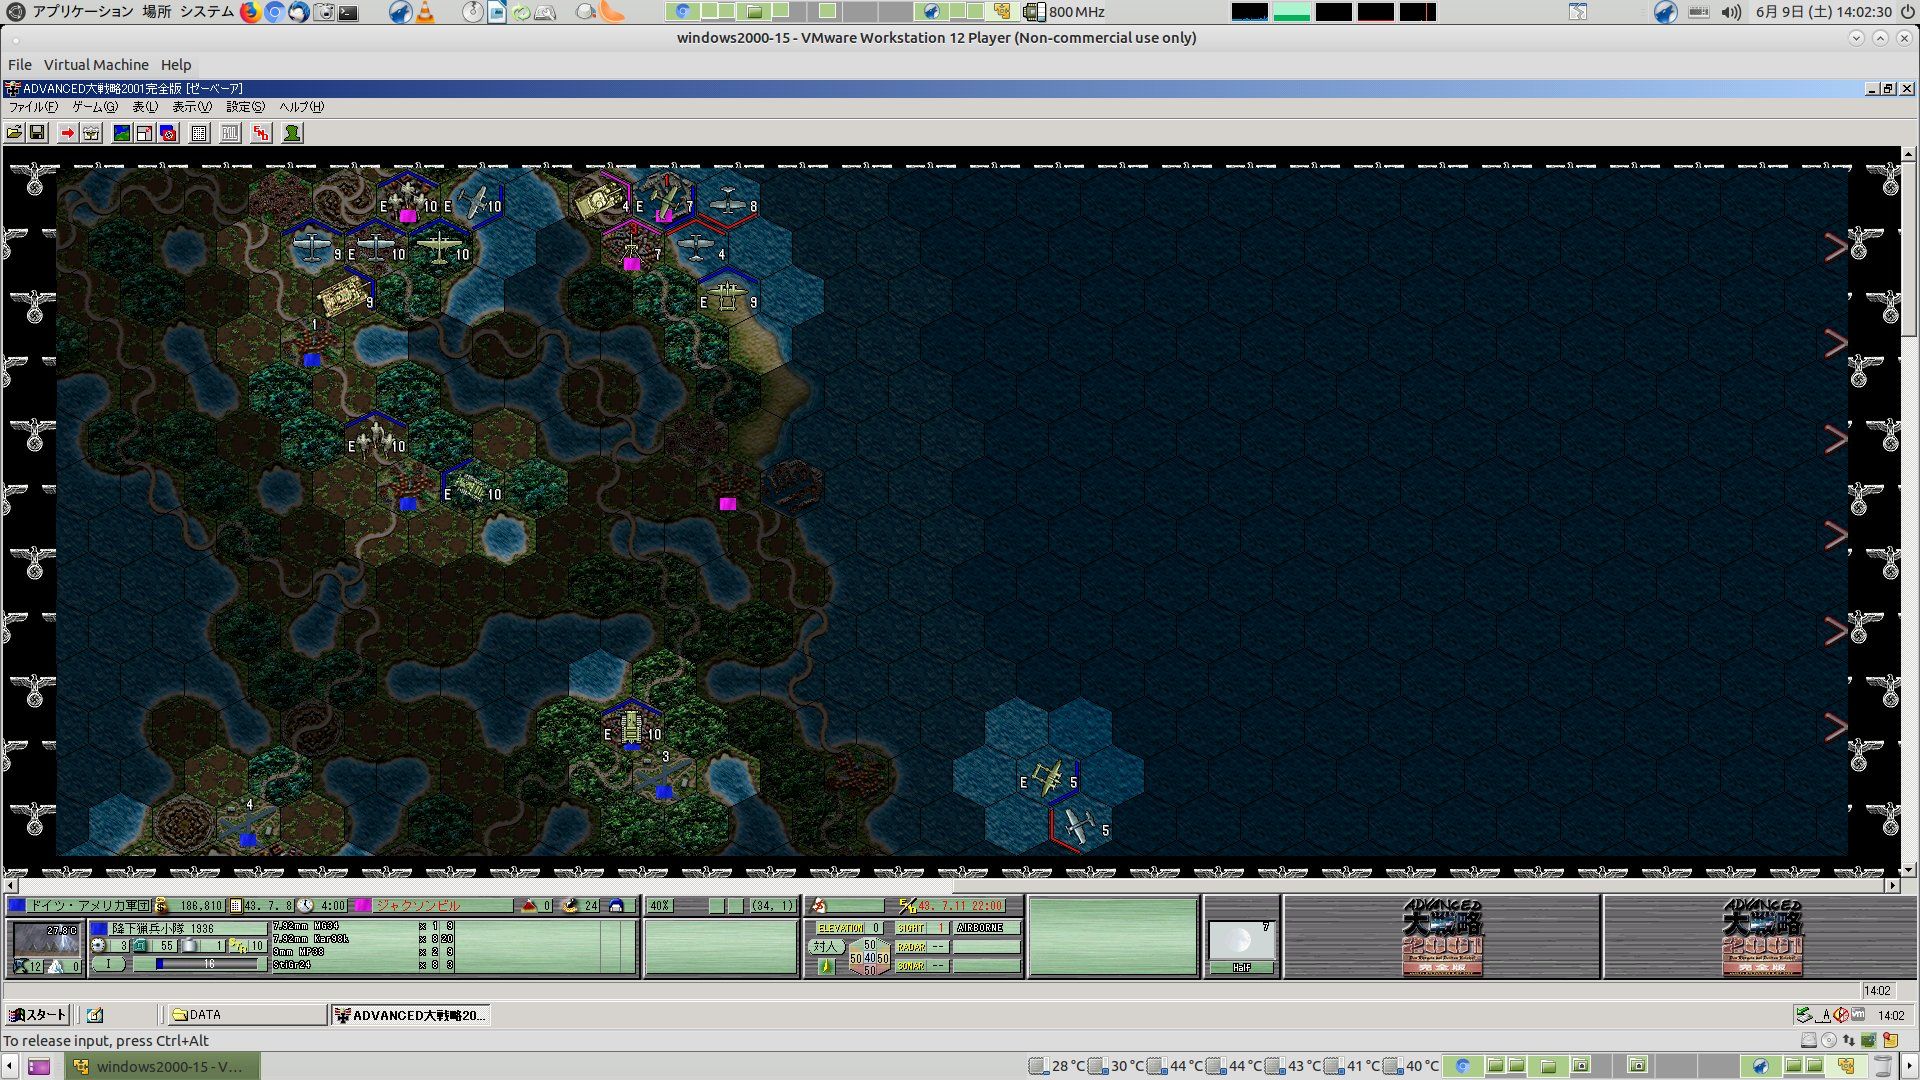Image resolution: width=1920 pixels, height=1080 pixels.
Task: Open the 設定(S) menu
Action: 245,107
